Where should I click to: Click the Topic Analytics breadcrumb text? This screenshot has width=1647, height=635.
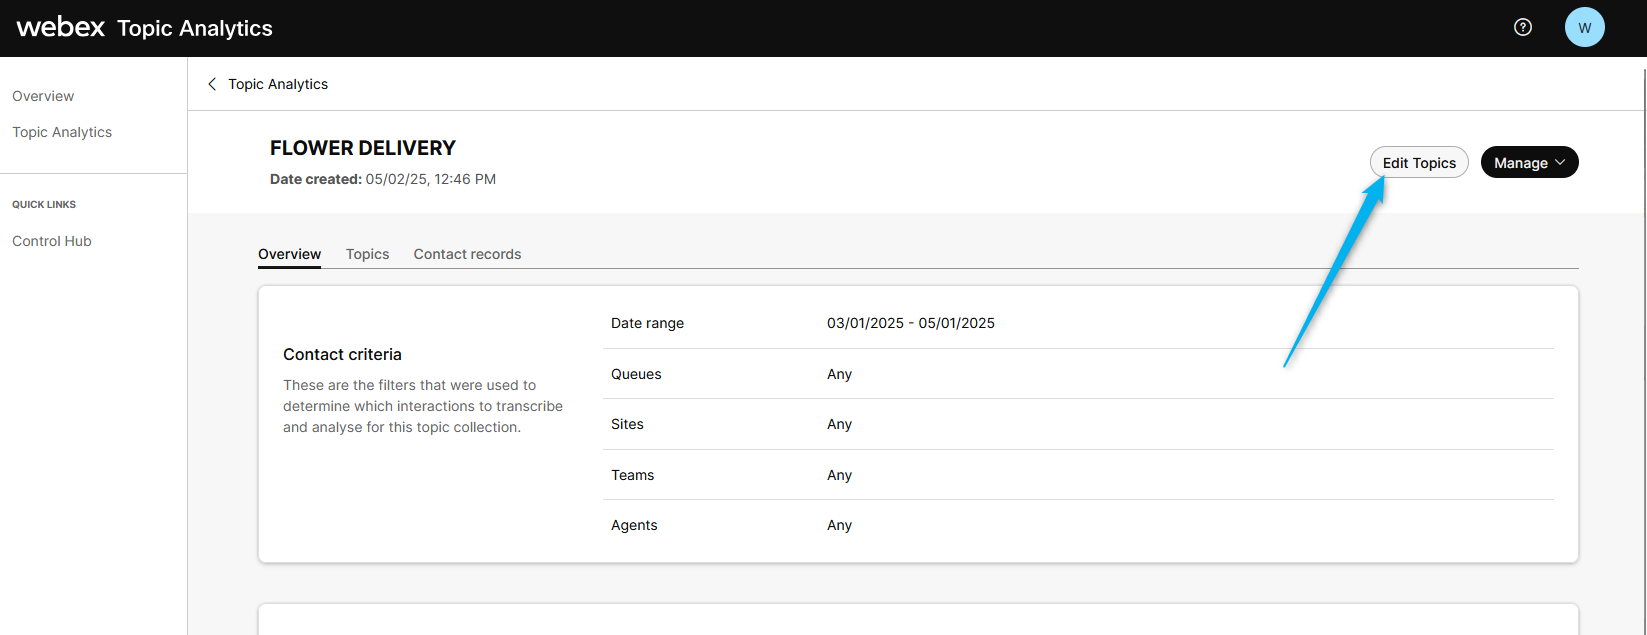click(x=278, y=84)
